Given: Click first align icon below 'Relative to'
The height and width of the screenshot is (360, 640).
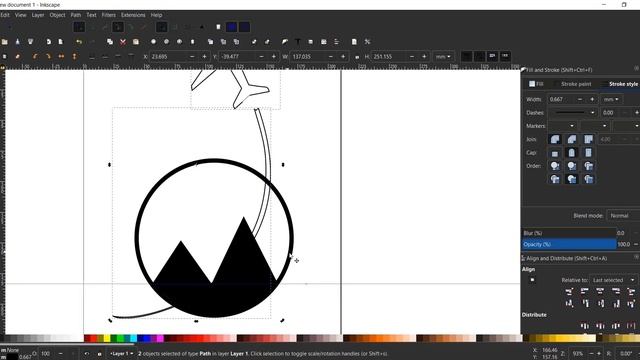Looking at the screenshot, I should (569, 291).
